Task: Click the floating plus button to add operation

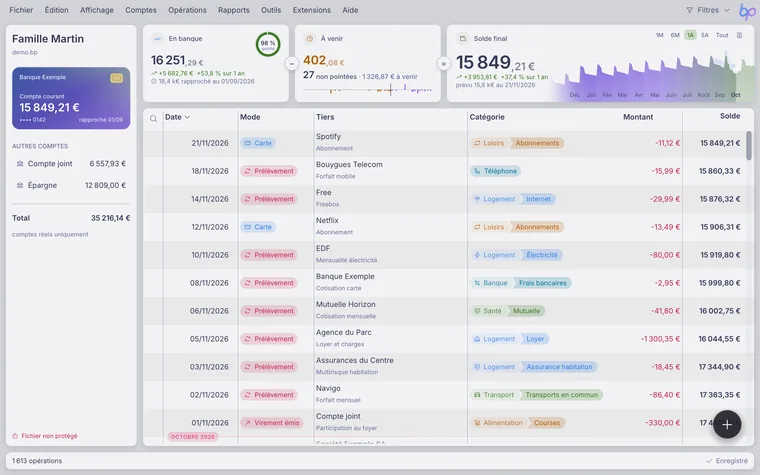Action: pyautogui.click(x=727, y=425)
